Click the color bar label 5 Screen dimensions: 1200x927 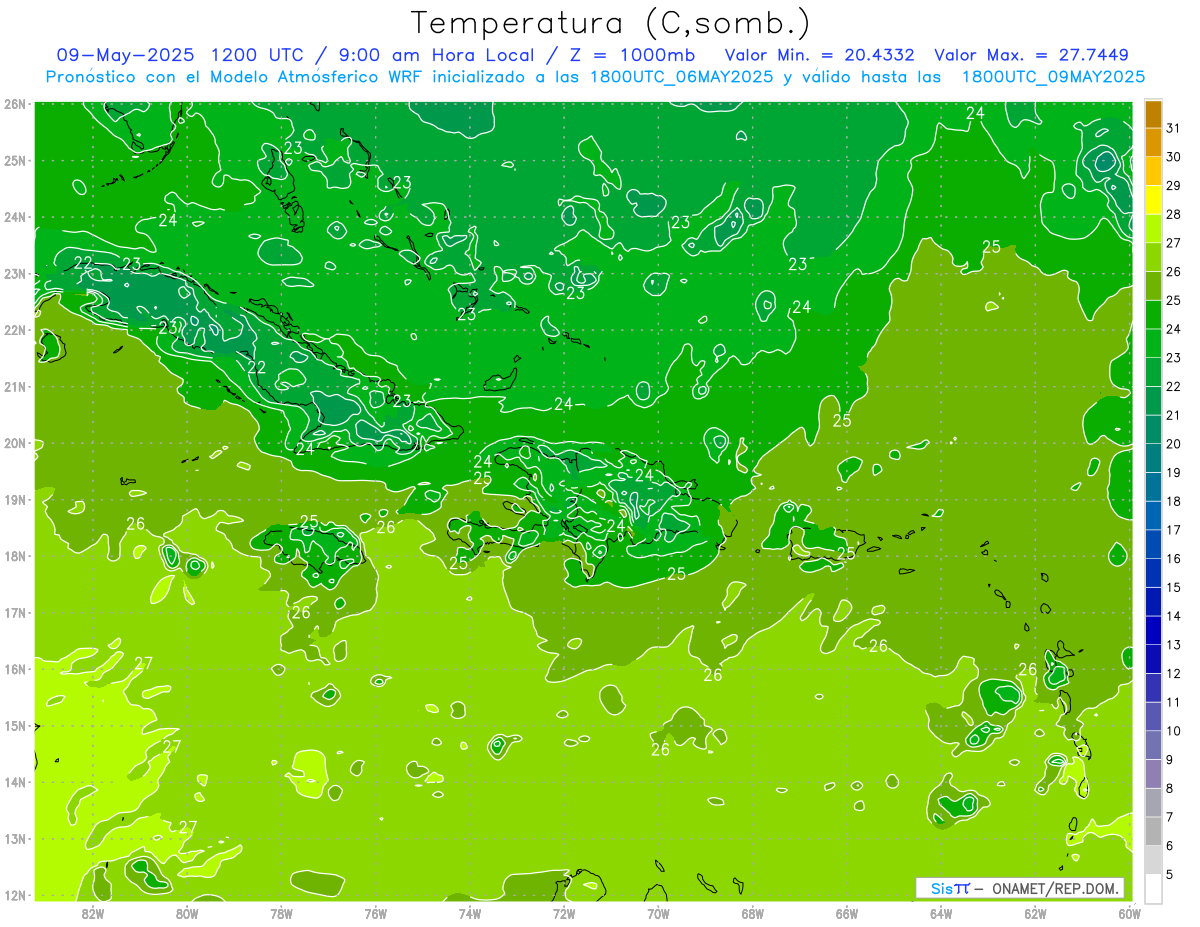point(1169,874)
